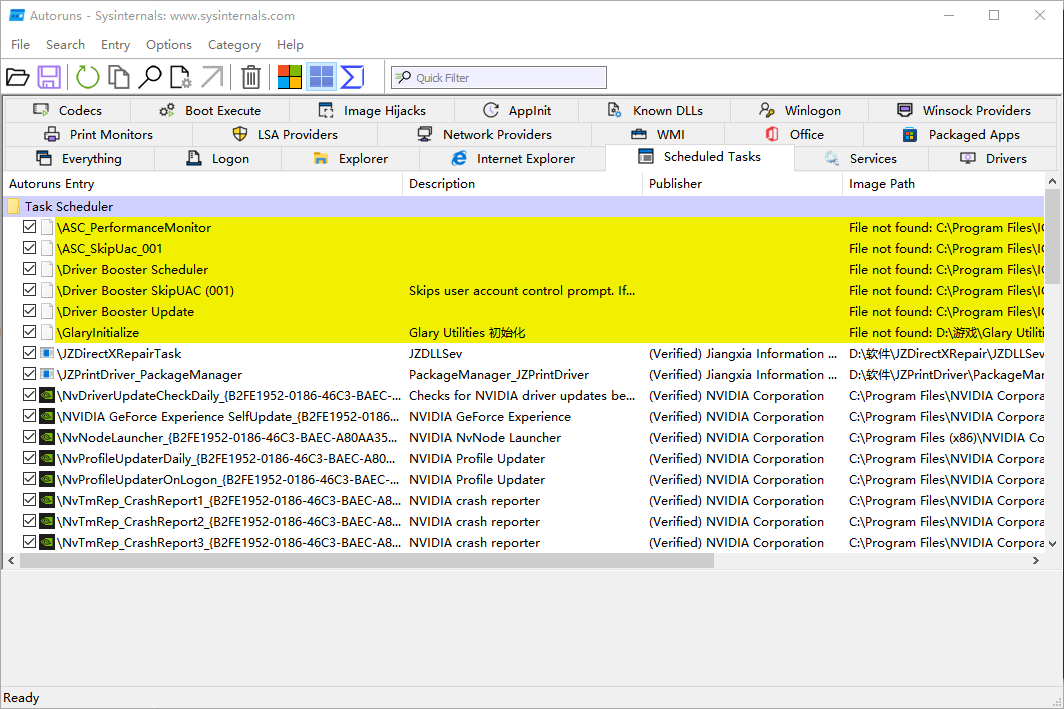Open the Network Providers tab
Screen dimensions: 1064x709
pyautogui.click(x=484, y=134)
